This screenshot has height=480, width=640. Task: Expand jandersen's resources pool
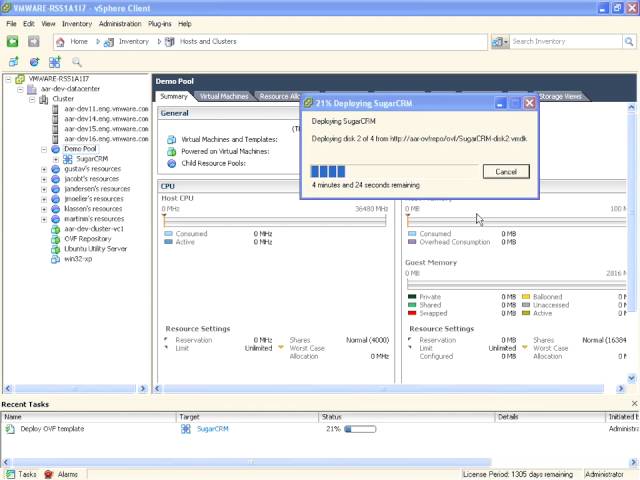[44, 189]
